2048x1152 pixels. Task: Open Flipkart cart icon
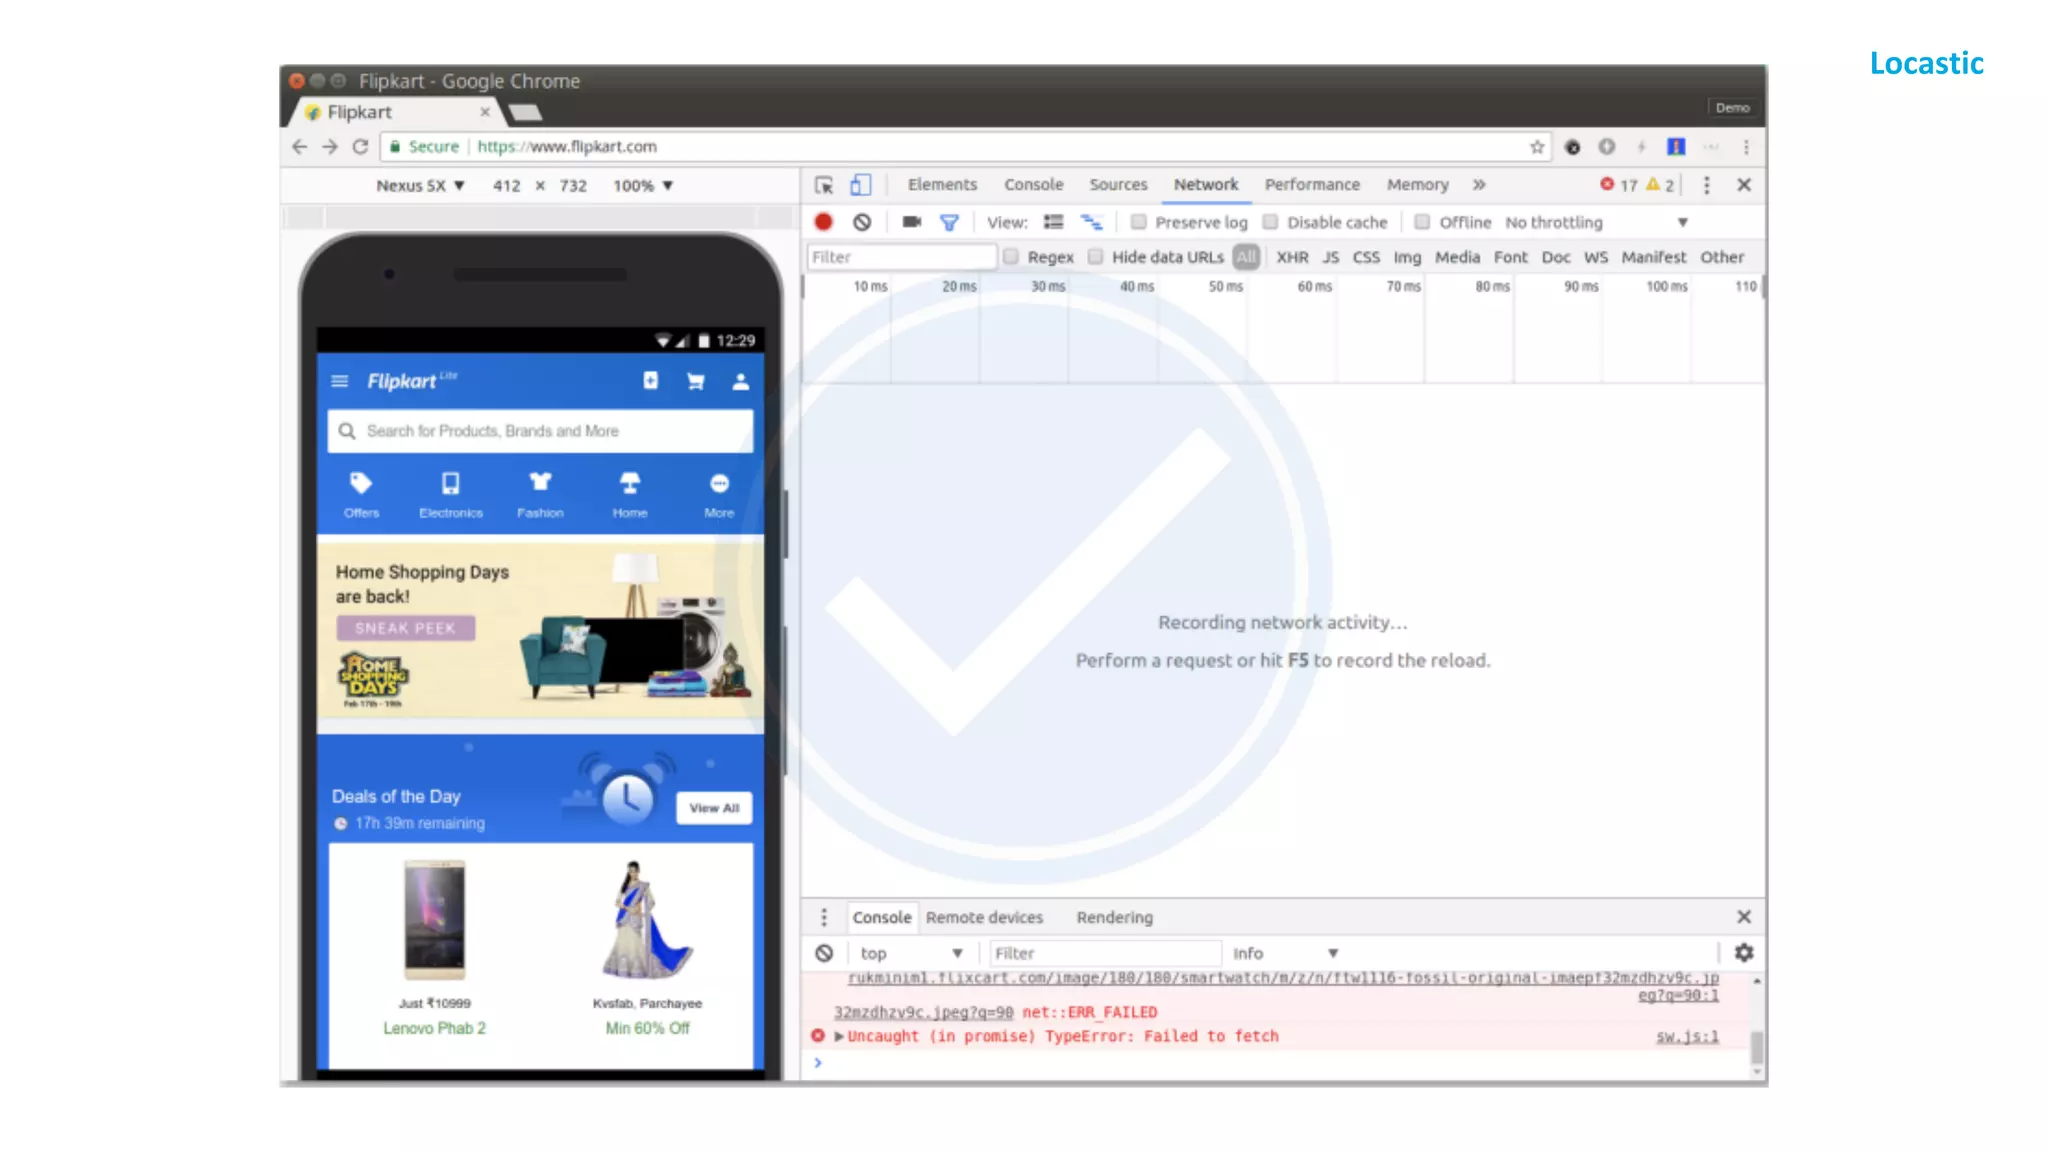tap(695, 381)
